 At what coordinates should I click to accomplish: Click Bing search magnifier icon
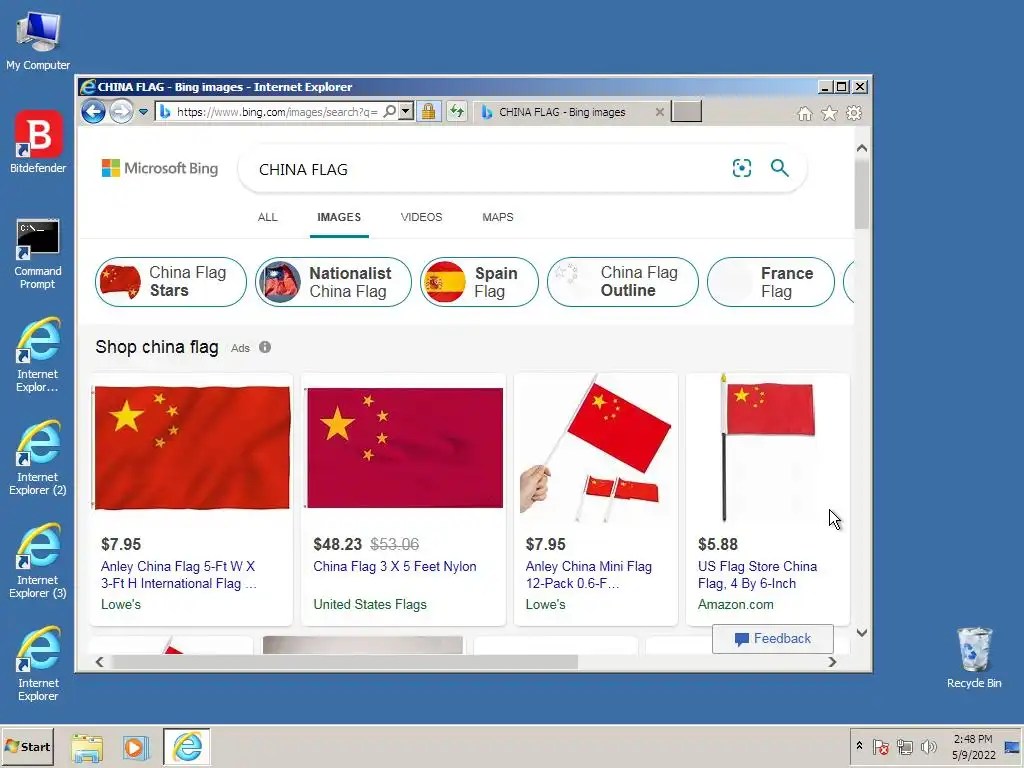780,168
